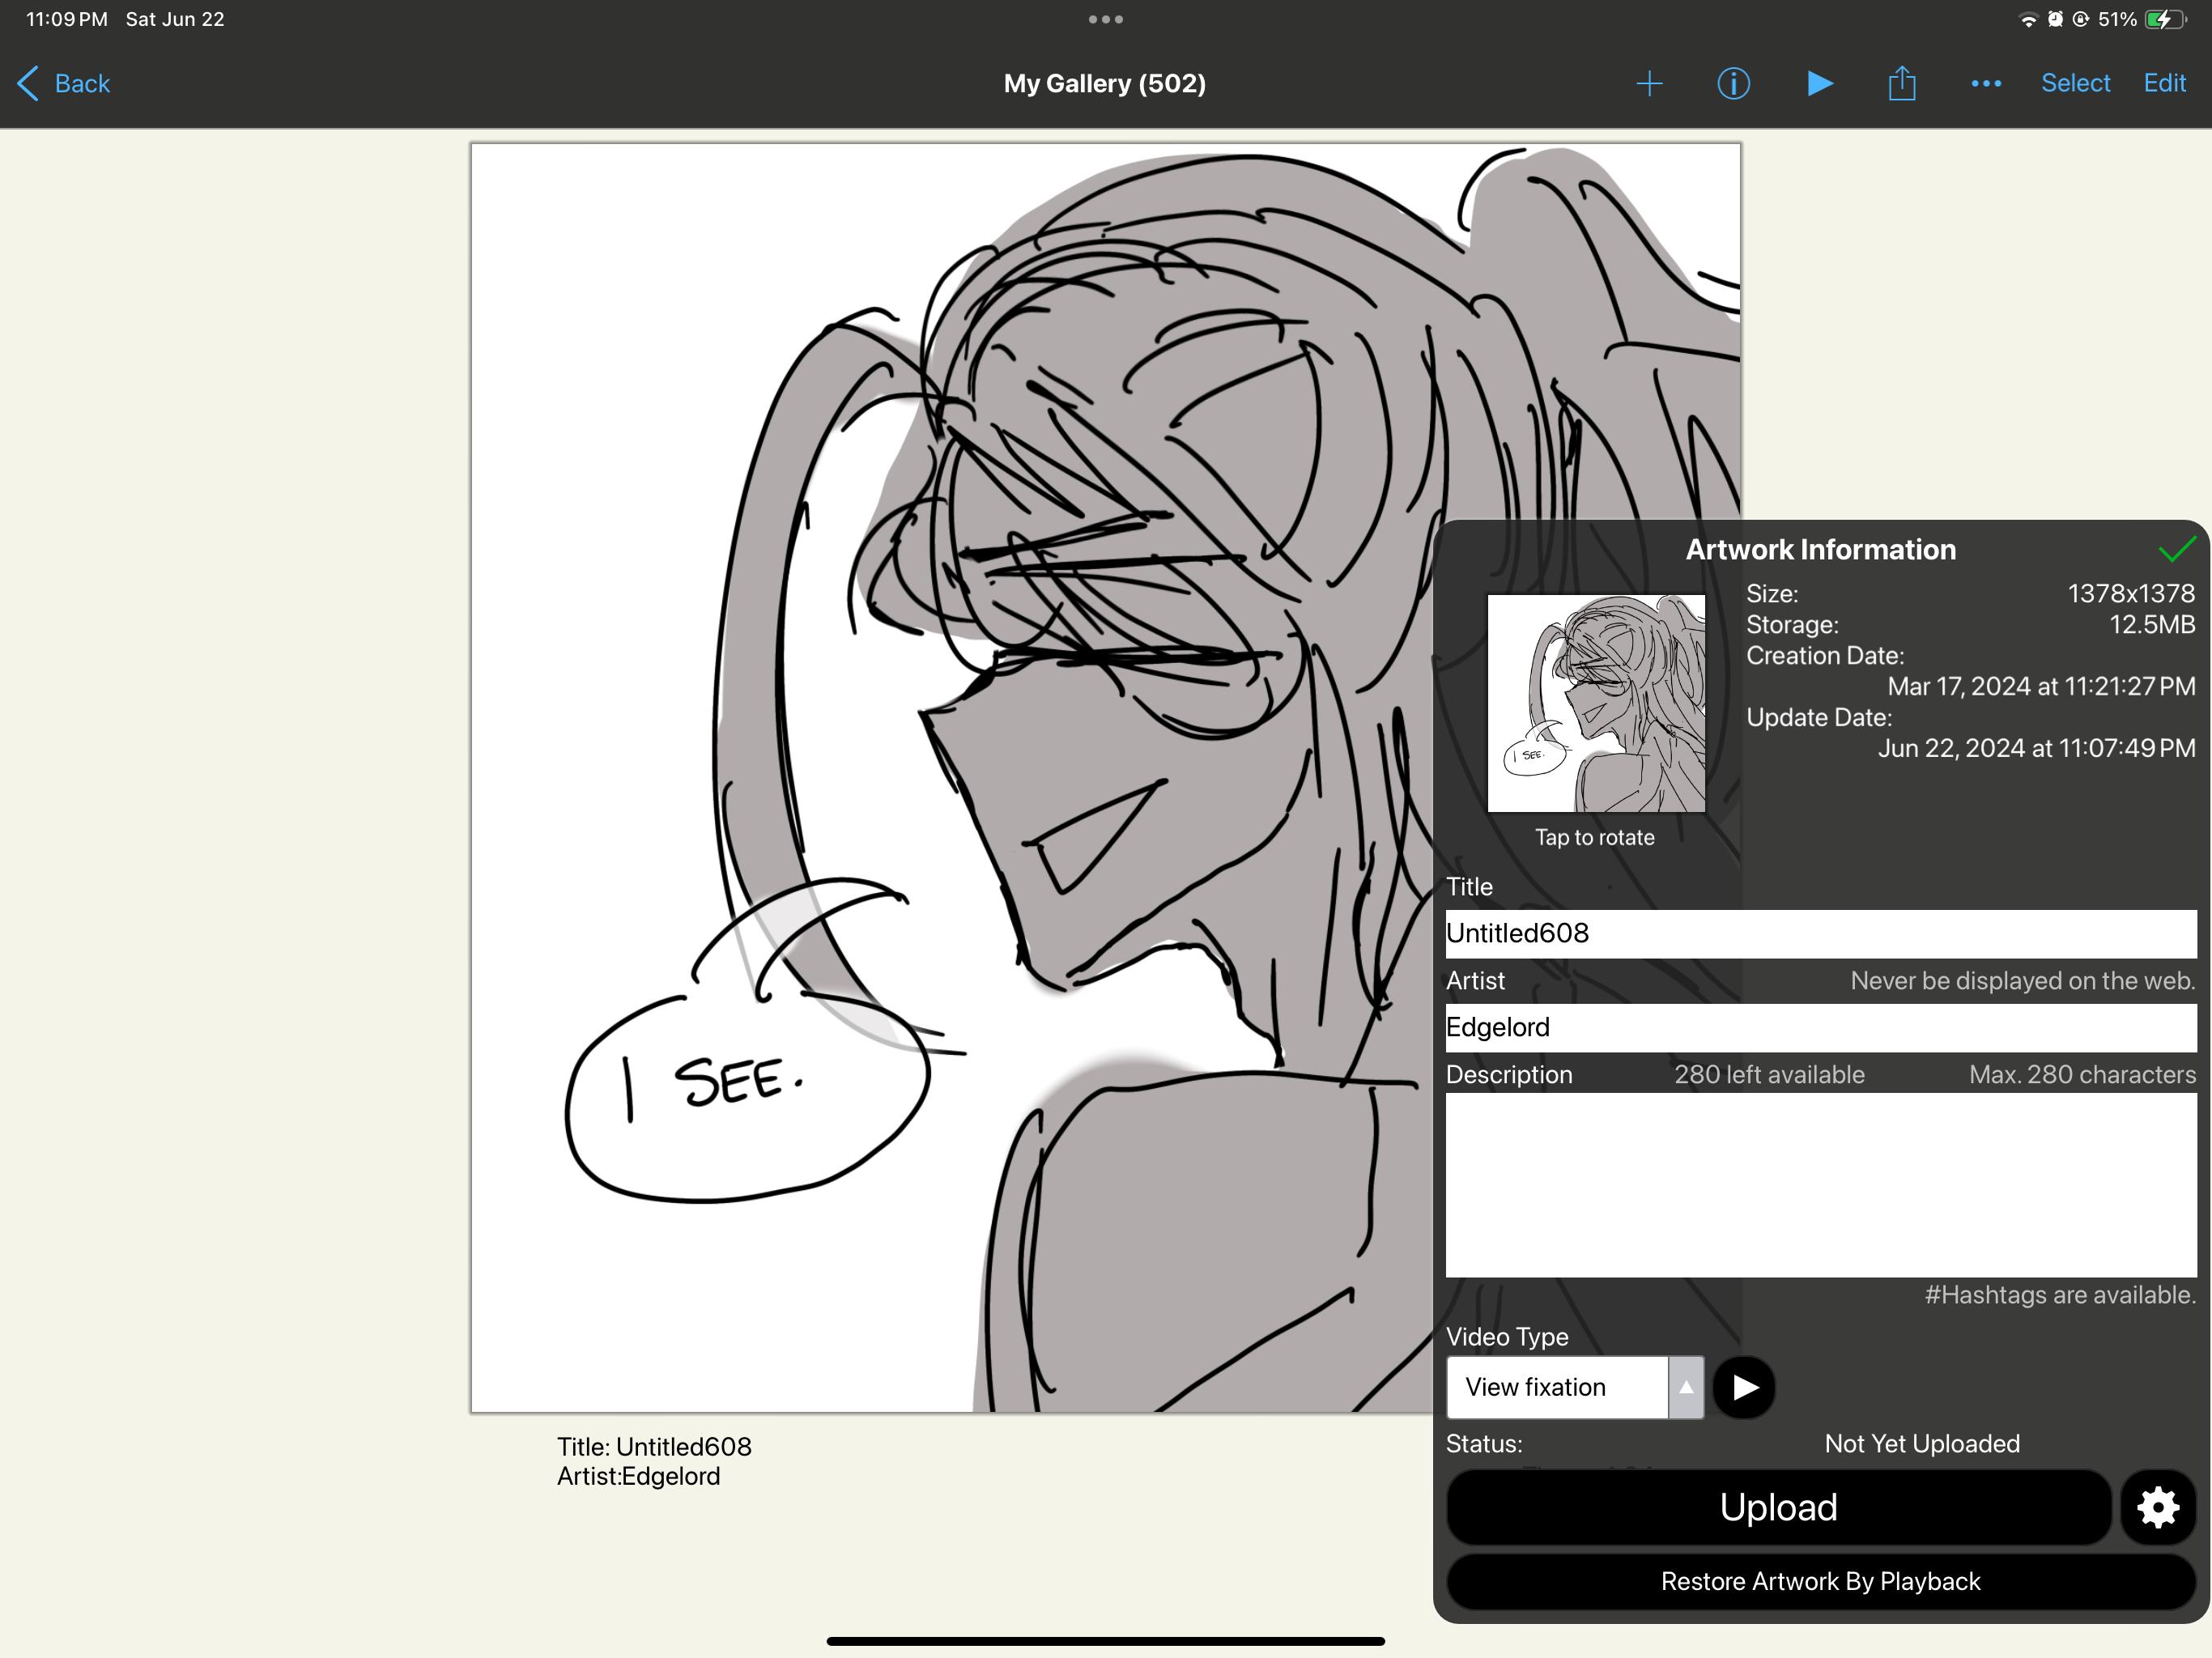Click update date 'Jun 22, 2024 at 11:07:49 PM'
The image size is (2212, 1658).
pos(2036,748)
